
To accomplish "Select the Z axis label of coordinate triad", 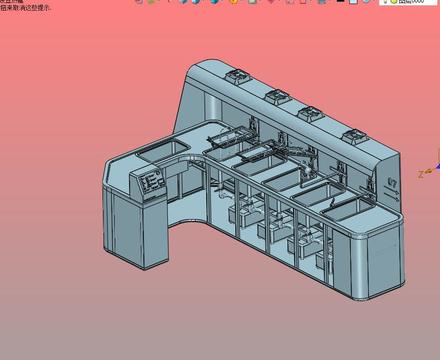I will click(x=421, y=174).
